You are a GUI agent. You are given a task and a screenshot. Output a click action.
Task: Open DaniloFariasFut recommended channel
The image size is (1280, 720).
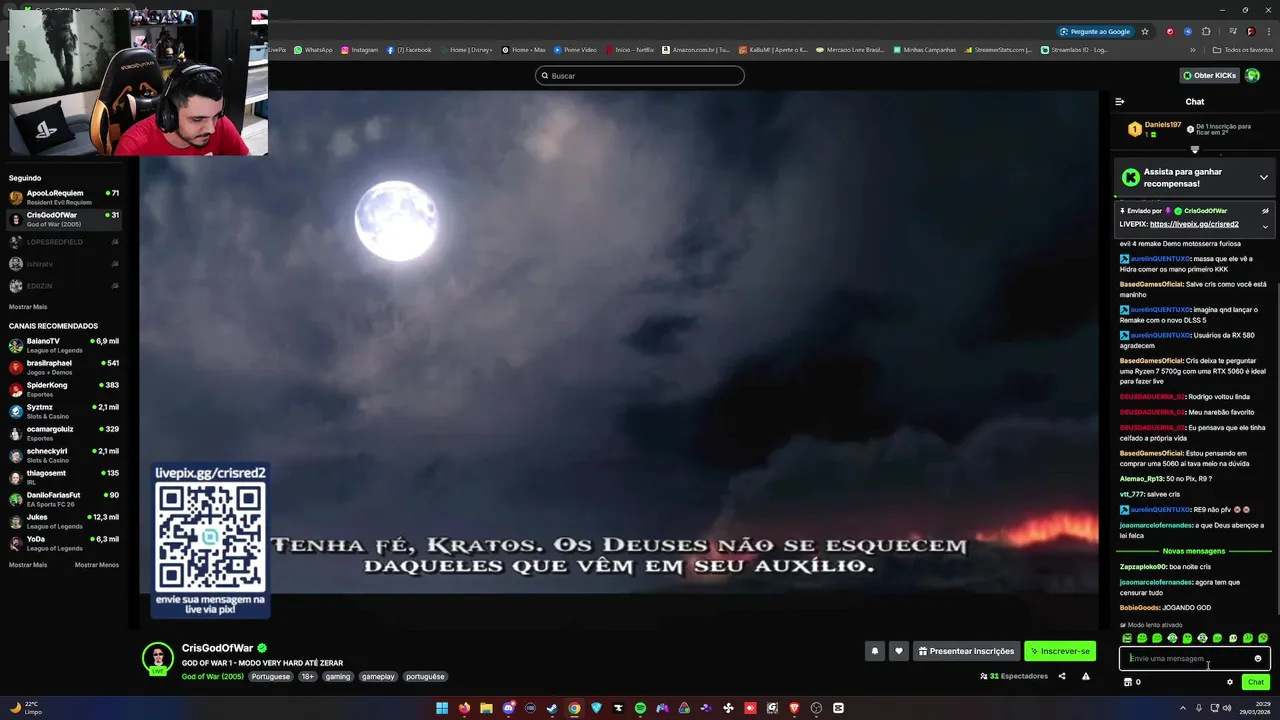[64, 499]
